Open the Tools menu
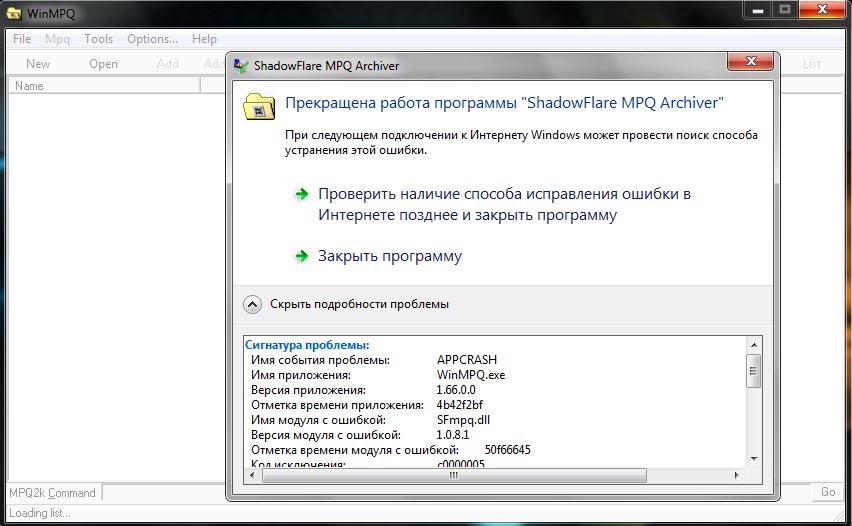 click(x=98, y=39)
